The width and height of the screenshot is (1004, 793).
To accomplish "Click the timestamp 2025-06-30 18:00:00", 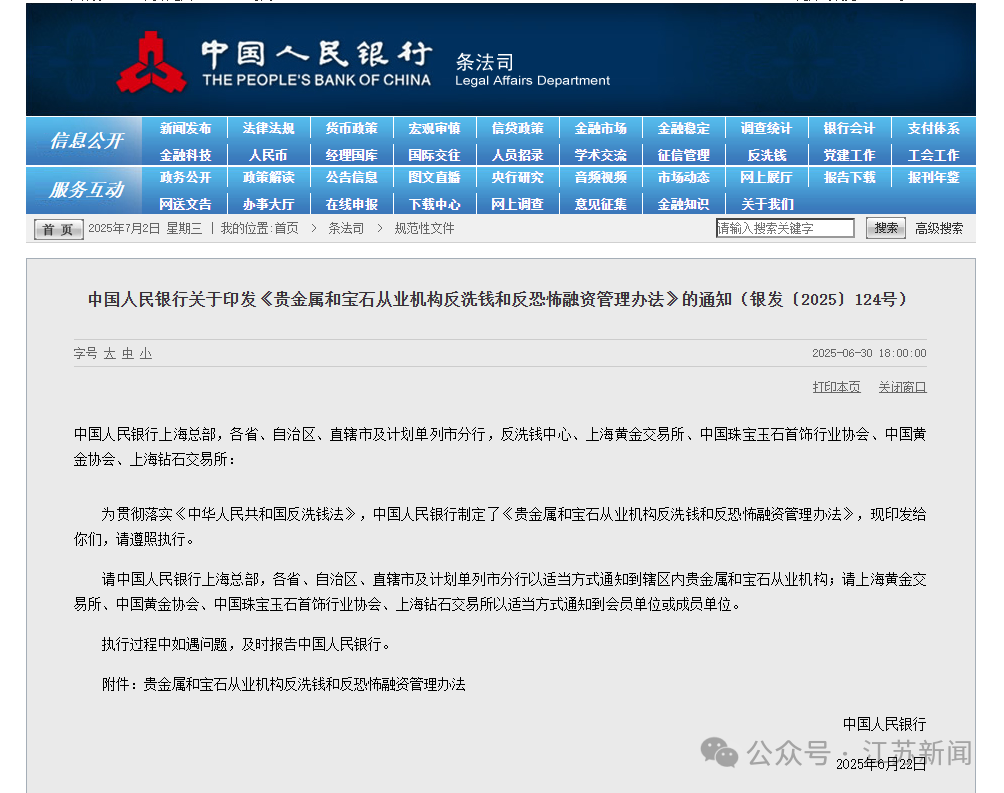I will click(x=869, y=353).
